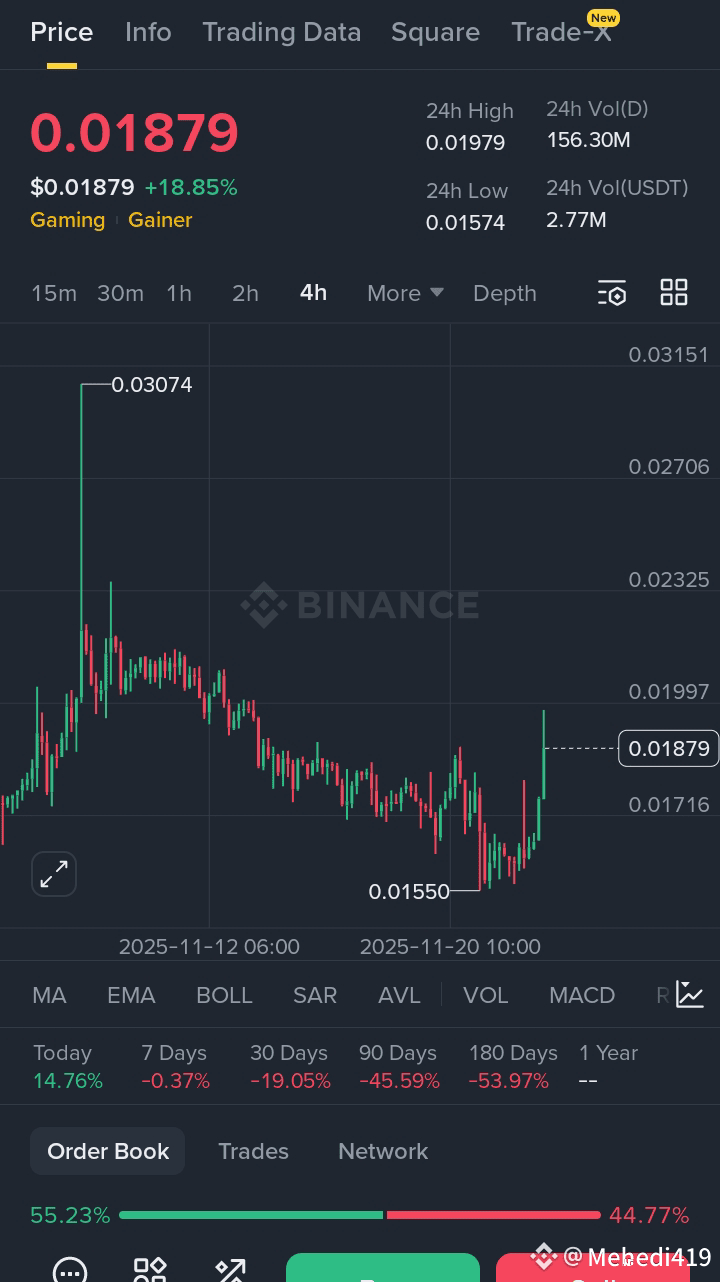Screen dimensions: 720x1282
Task: Tap the 2025-11-20 10:00 date axis label
Action: [x=450, y=946]
